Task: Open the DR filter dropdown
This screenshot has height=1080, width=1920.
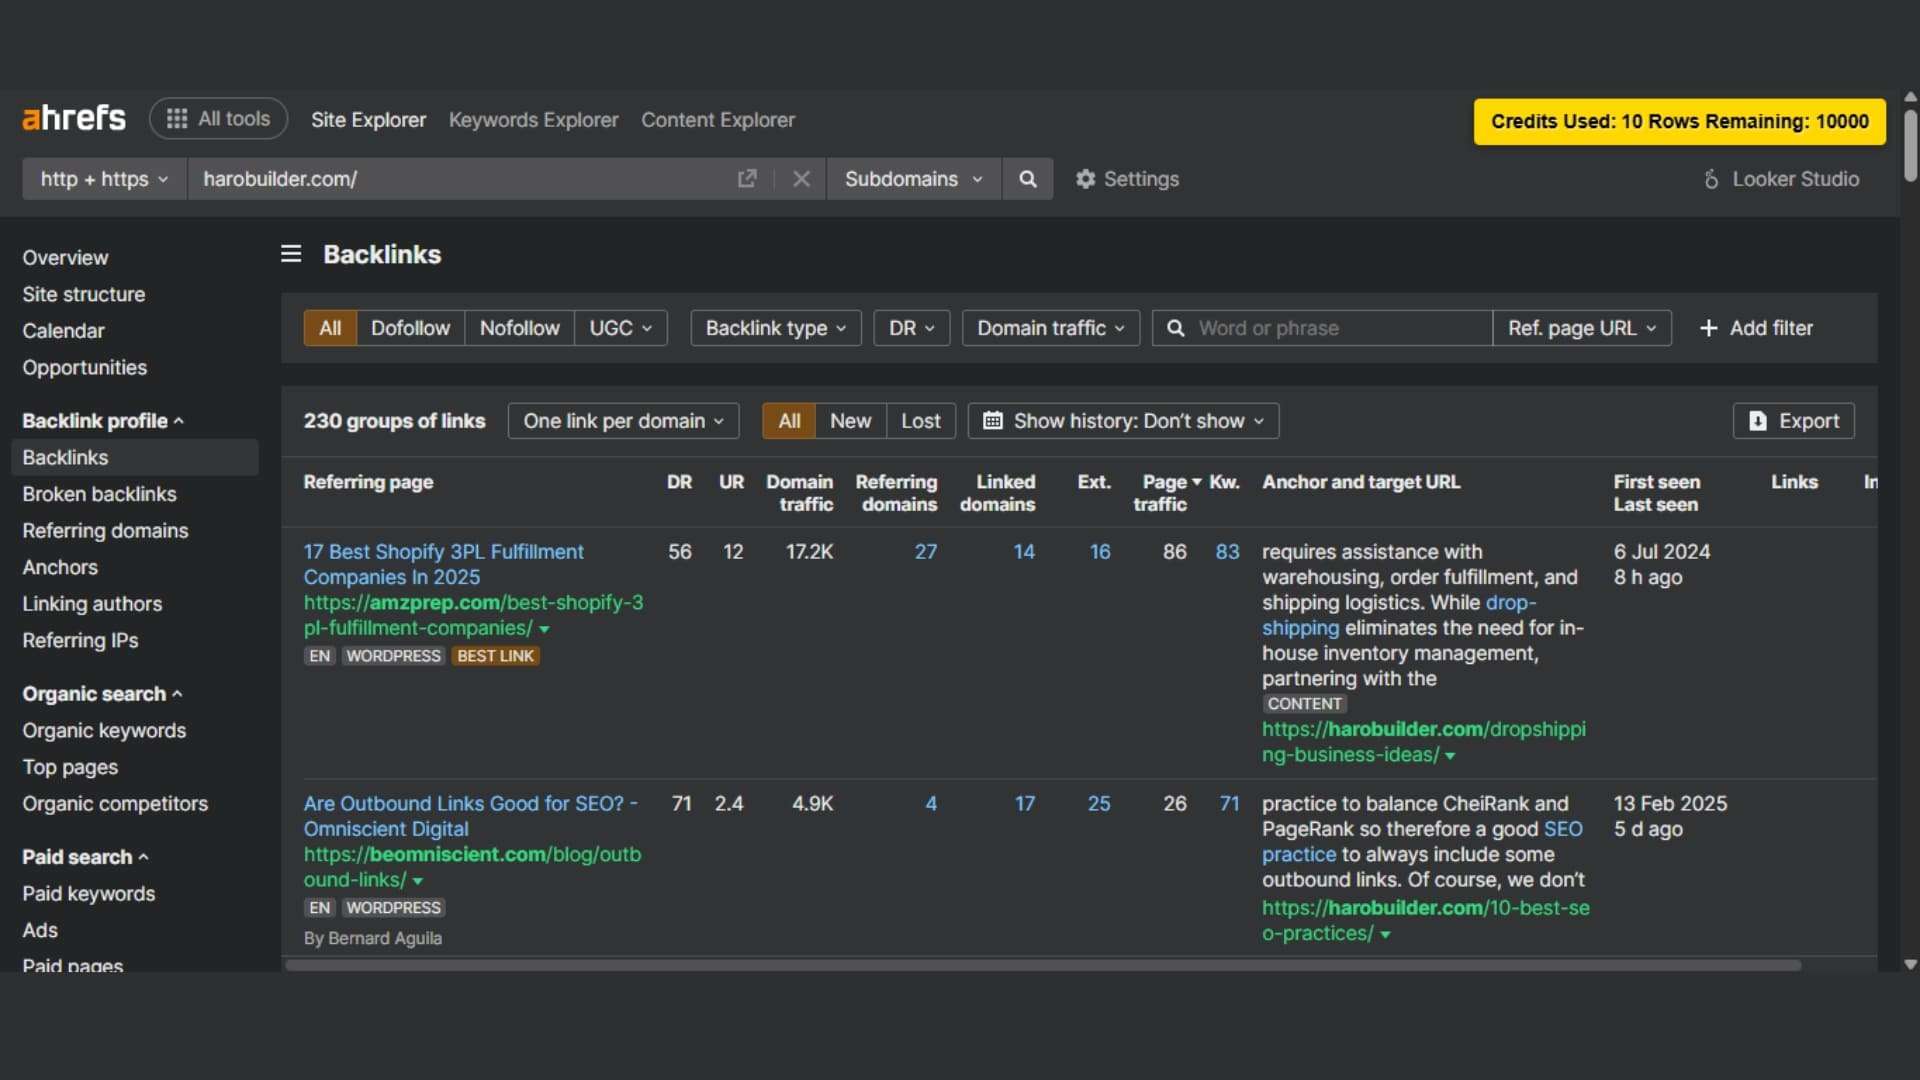Action: 912,328
